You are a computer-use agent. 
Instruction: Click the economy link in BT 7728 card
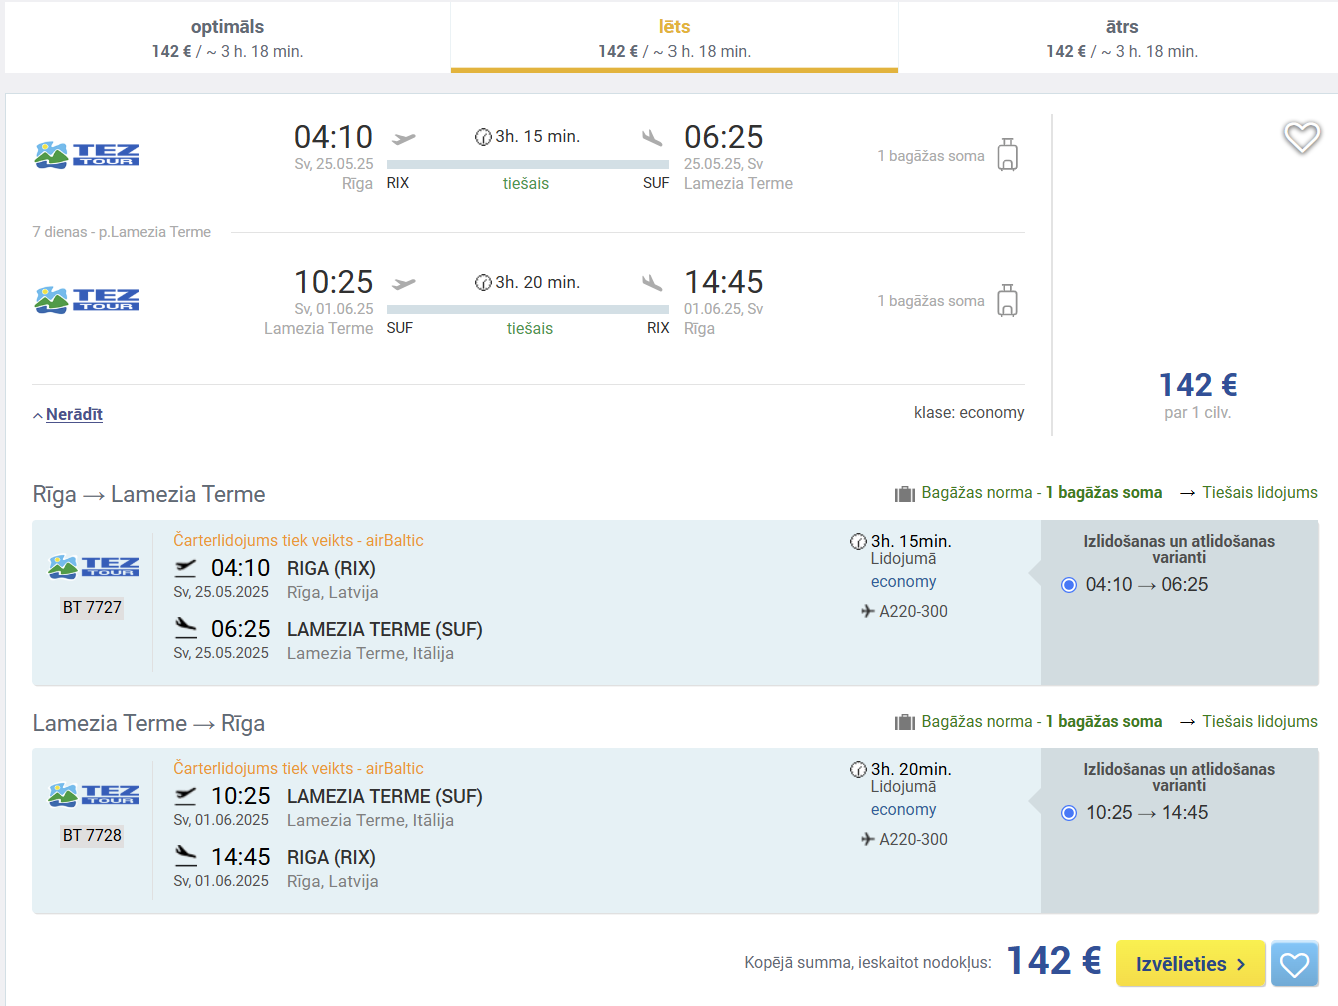(x=903, y=810)
